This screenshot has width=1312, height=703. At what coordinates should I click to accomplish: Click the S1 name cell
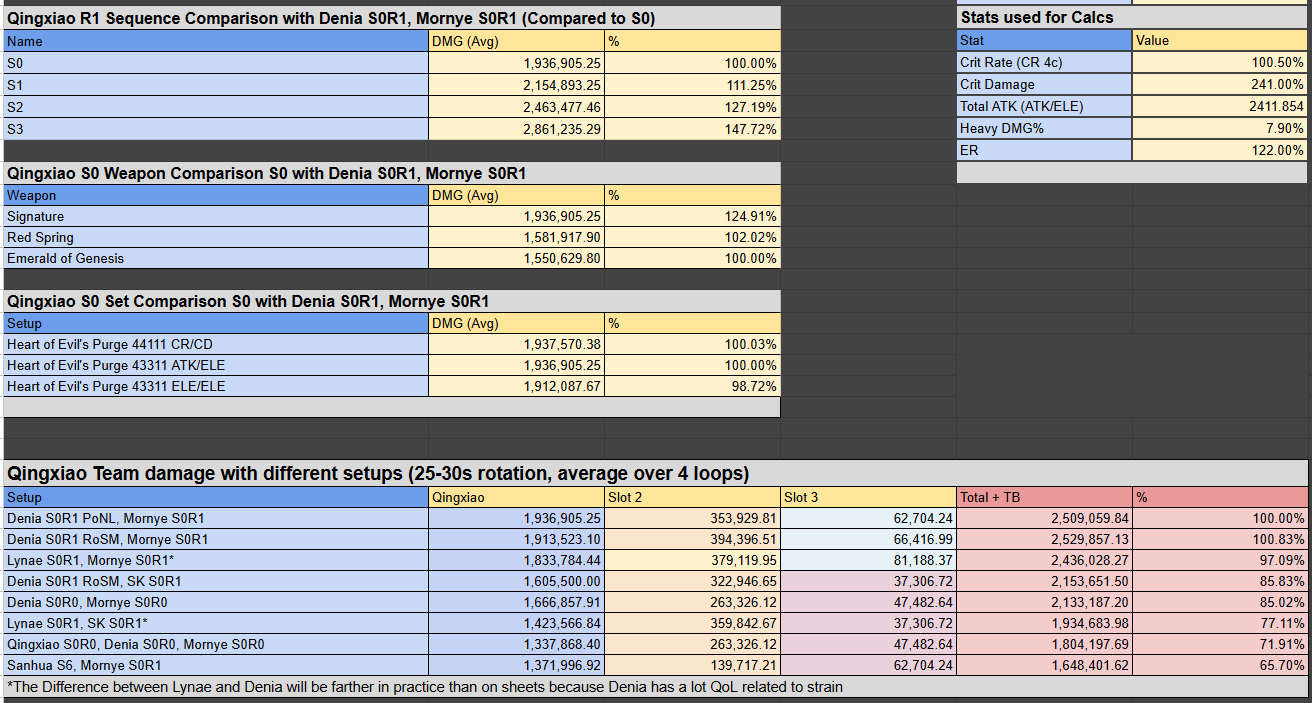pos(216,85)
